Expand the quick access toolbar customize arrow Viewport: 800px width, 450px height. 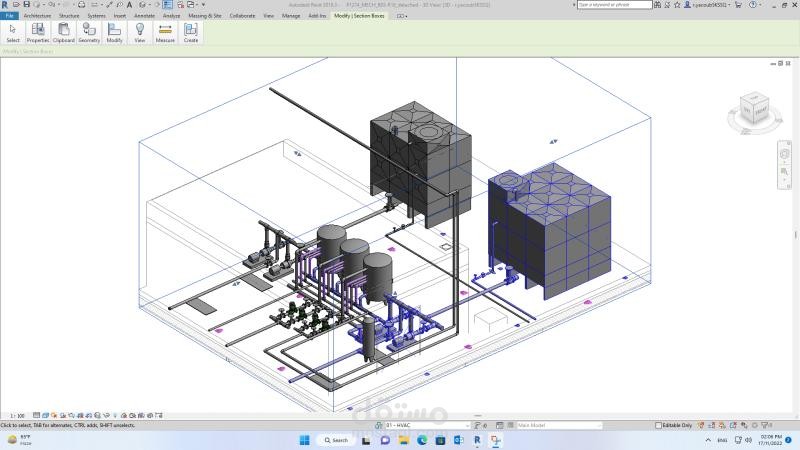coord(204,5)
